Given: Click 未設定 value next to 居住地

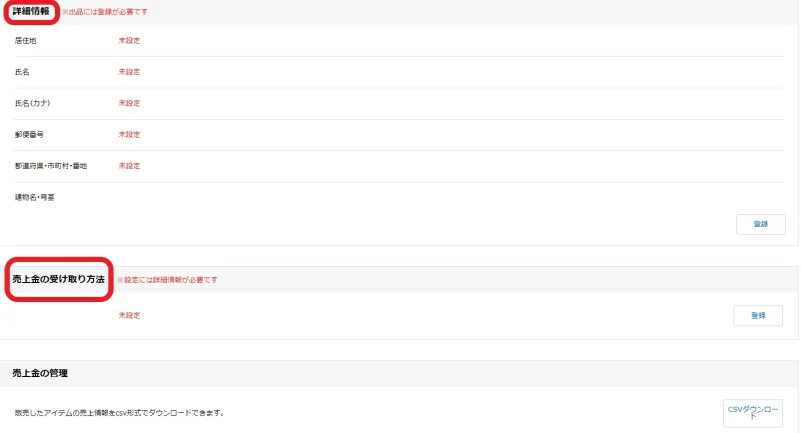Looking at the screenshot, I should coord(129,41).
